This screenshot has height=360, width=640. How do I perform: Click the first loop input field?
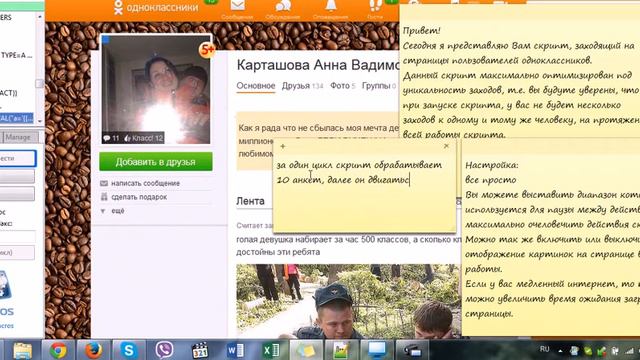click(x=17, y=236)
